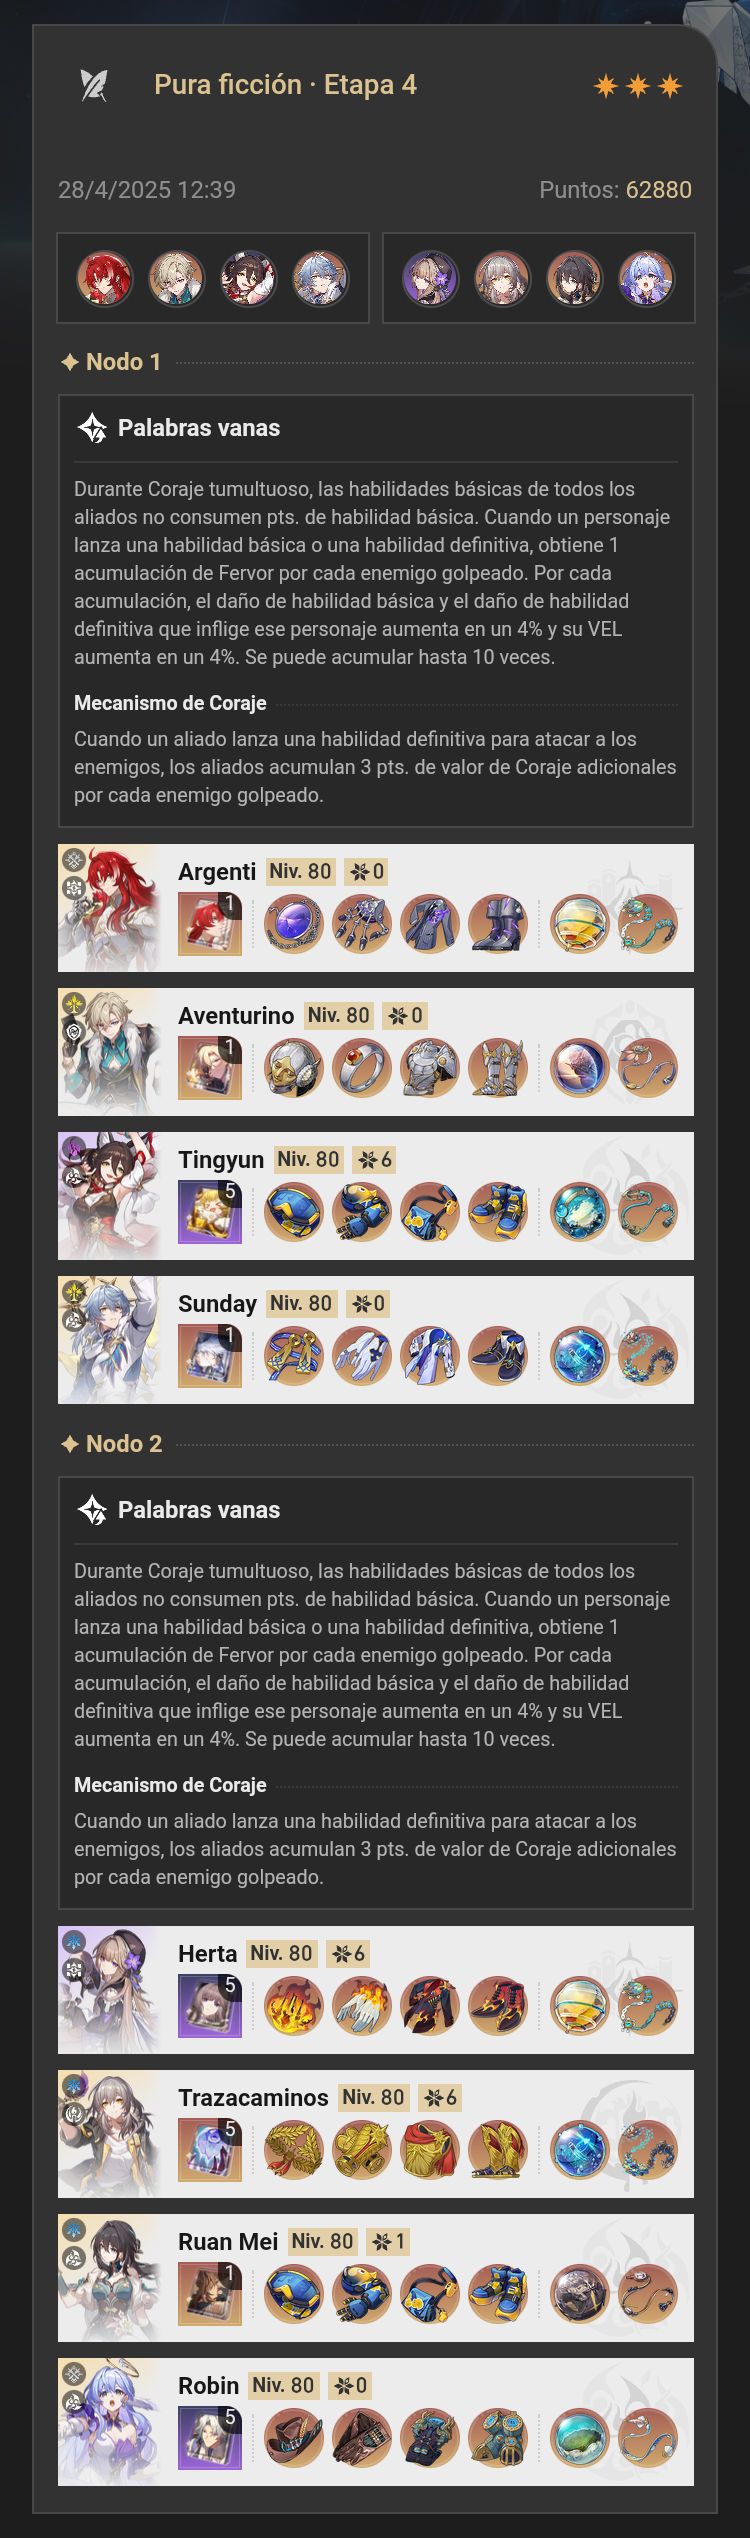Image resolution: width=750 pixels, height=2538 pixels.
Task: Click Robin's cowboy hat relic icon
Action: pos(294,2438)
